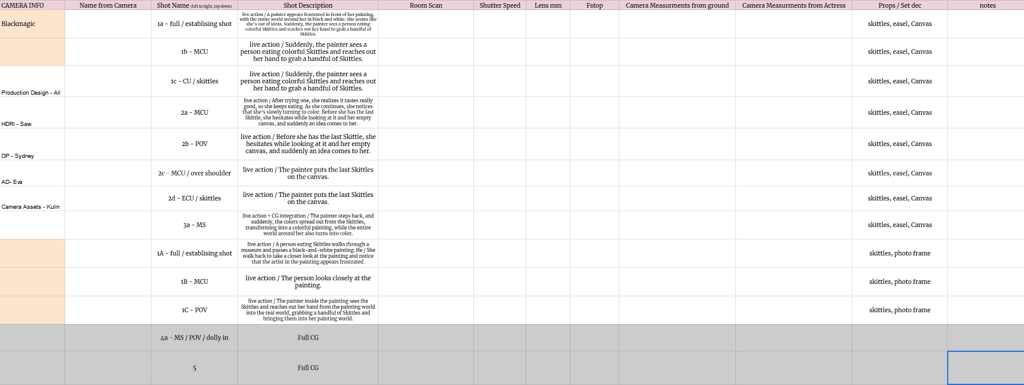Click 'skittles, photo frame' in the 1C row
1024x385 pixels.
(x=899, y=310)
